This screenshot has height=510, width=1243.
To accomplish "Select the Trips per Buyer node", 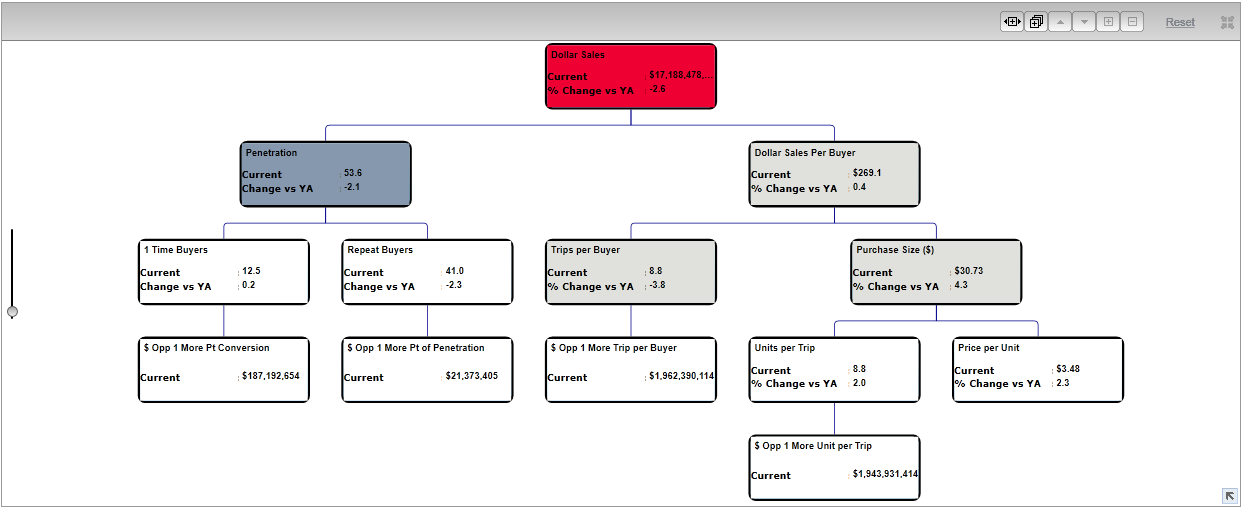I will pyautogui.click(x=631, y=272).
